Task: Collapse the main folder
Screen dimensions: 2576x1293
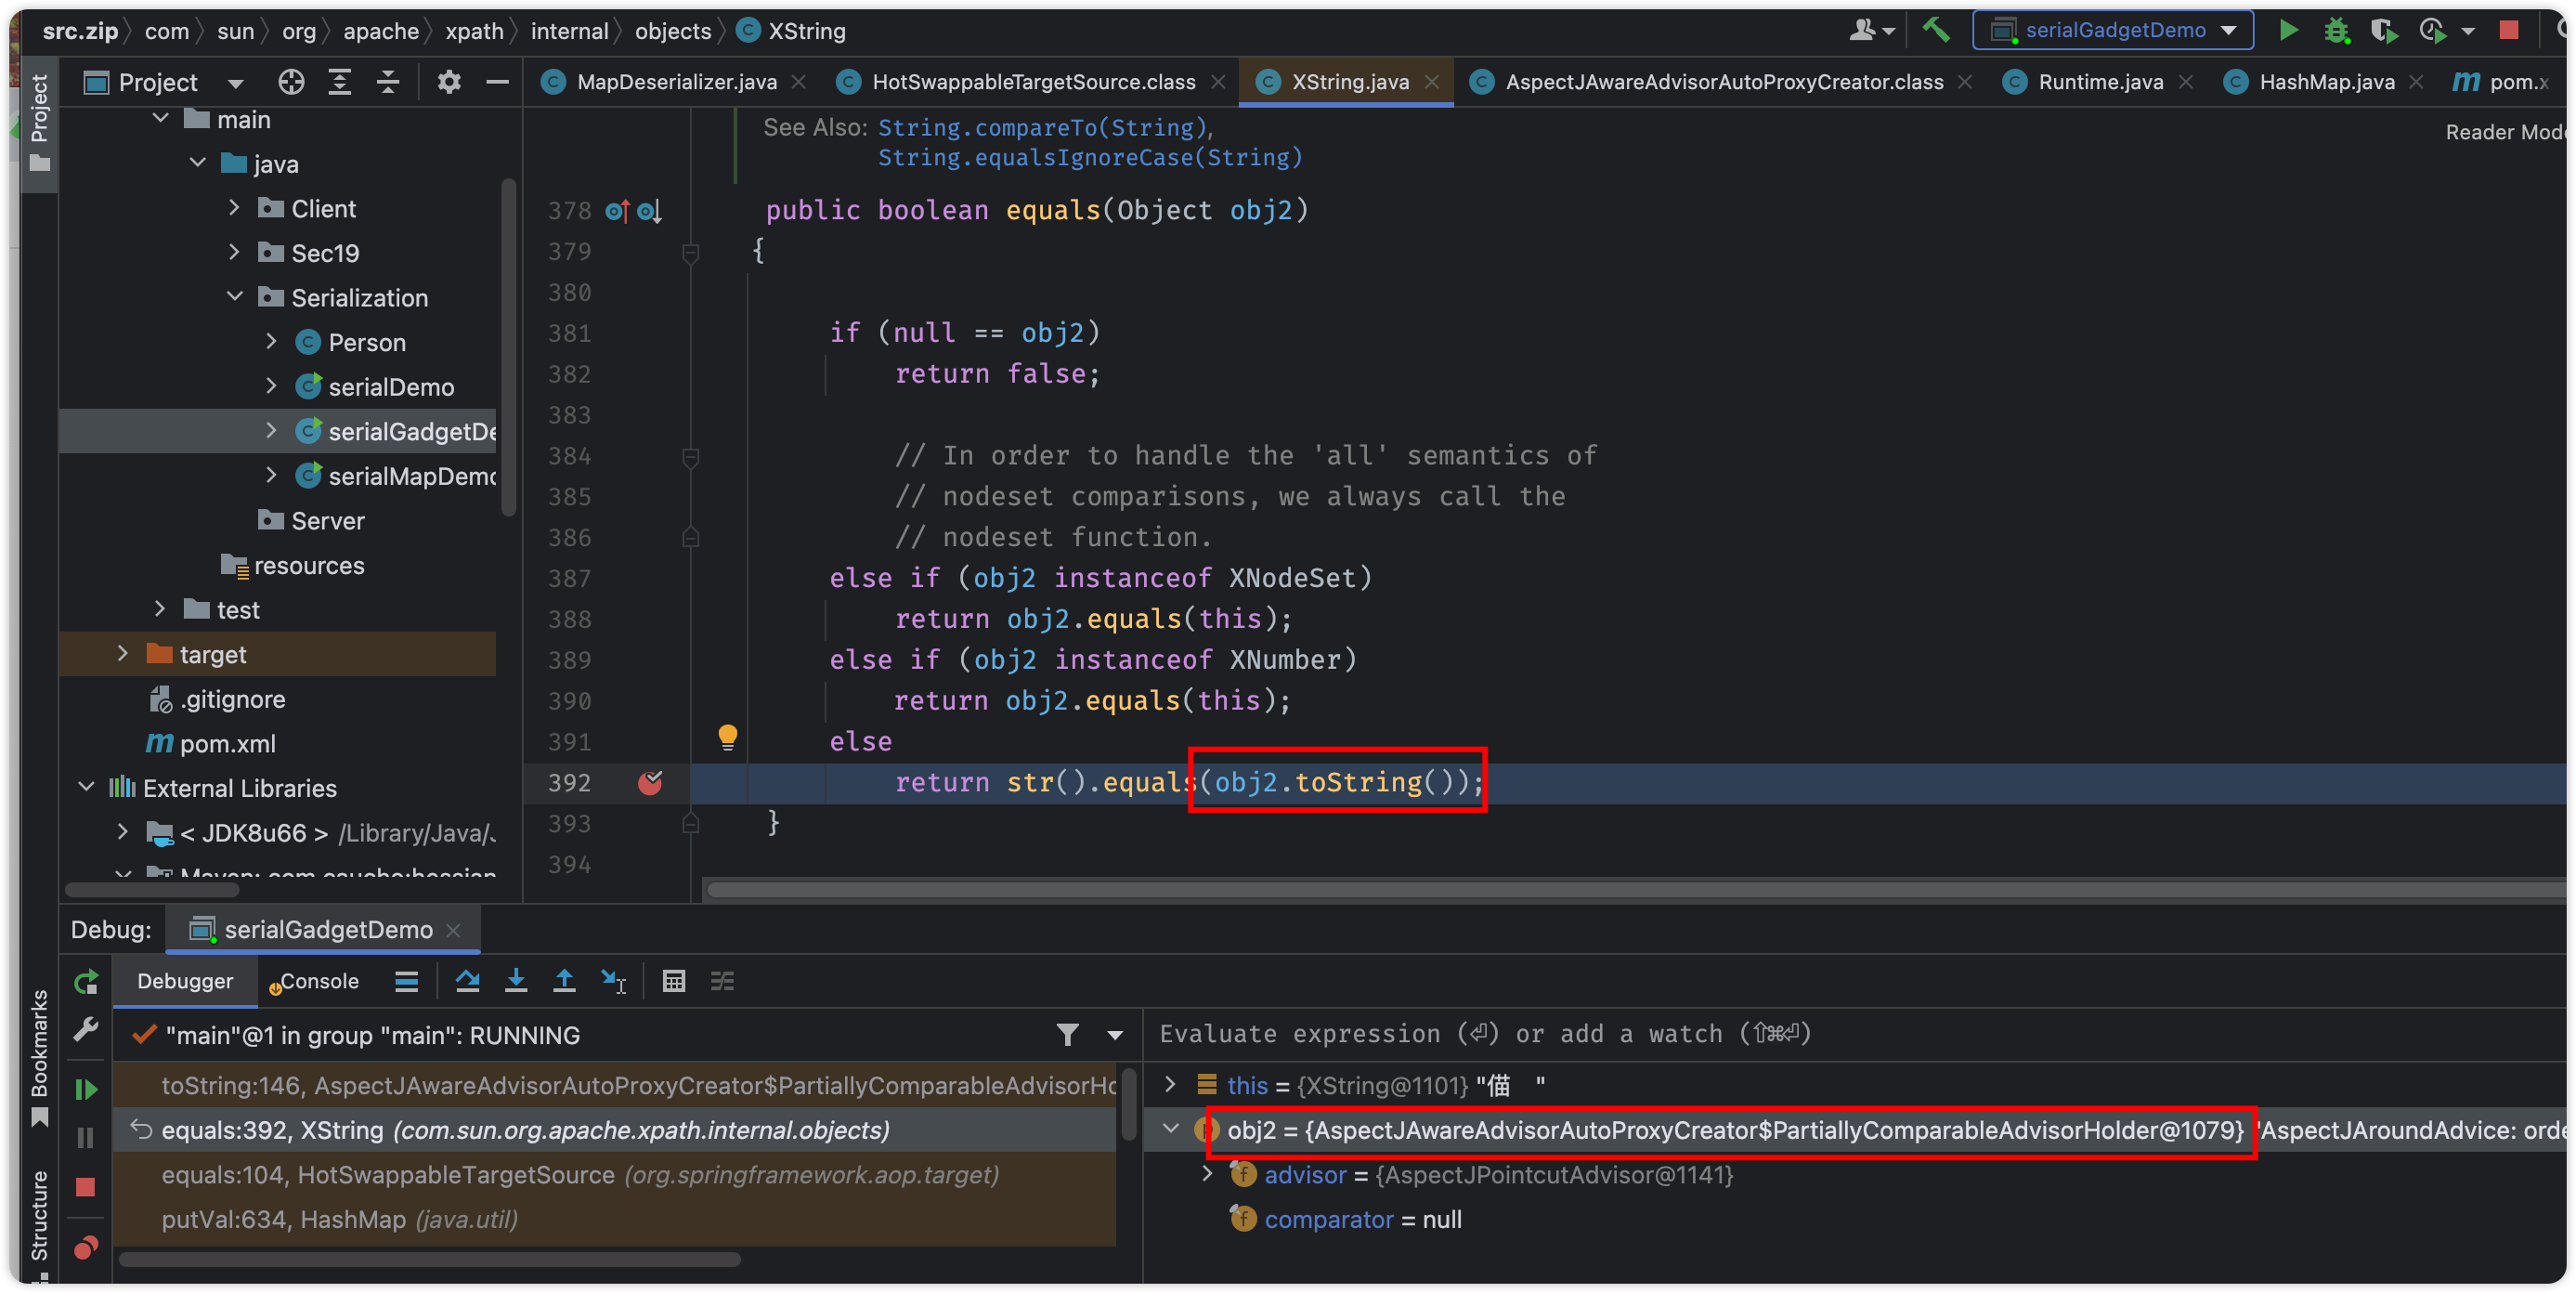Action: [160, 119]
